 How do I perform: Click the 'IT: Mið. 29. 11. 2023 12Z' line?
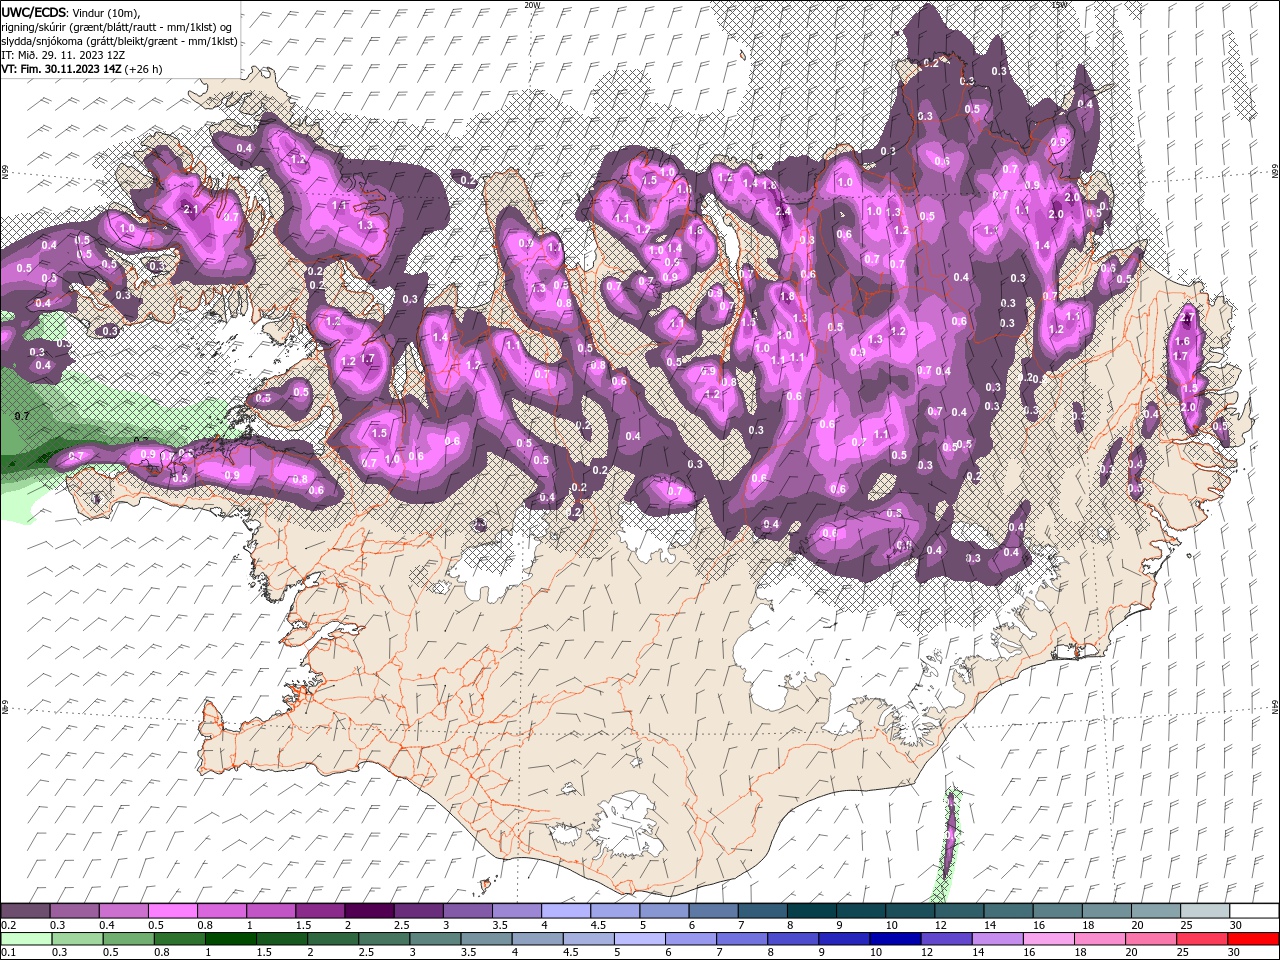tap(62, 55)
